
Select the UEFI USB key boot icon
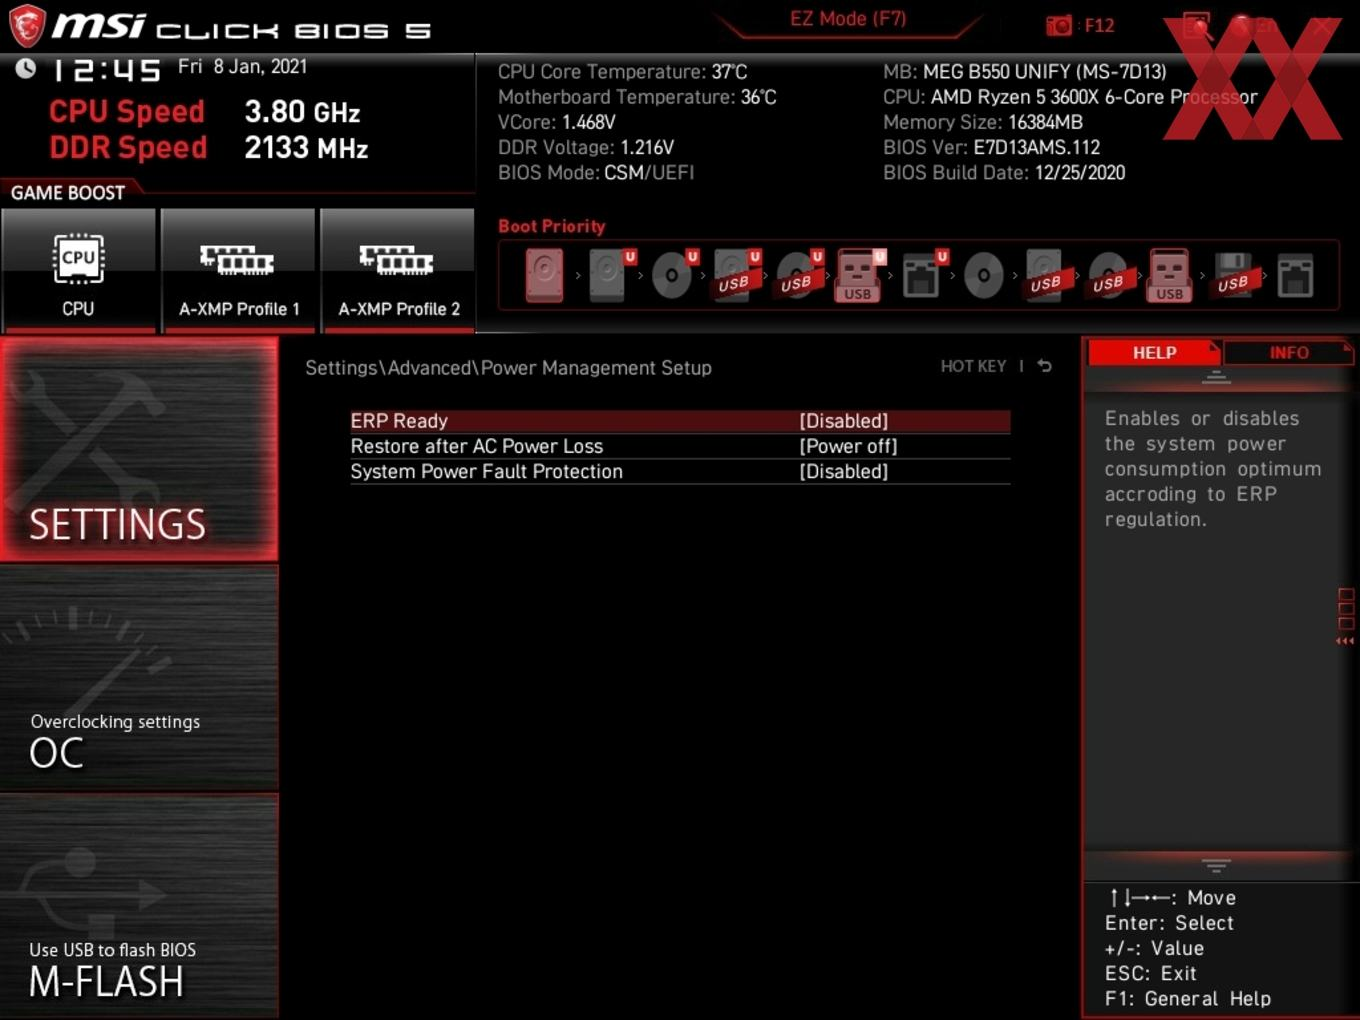[x=858, y=275]
